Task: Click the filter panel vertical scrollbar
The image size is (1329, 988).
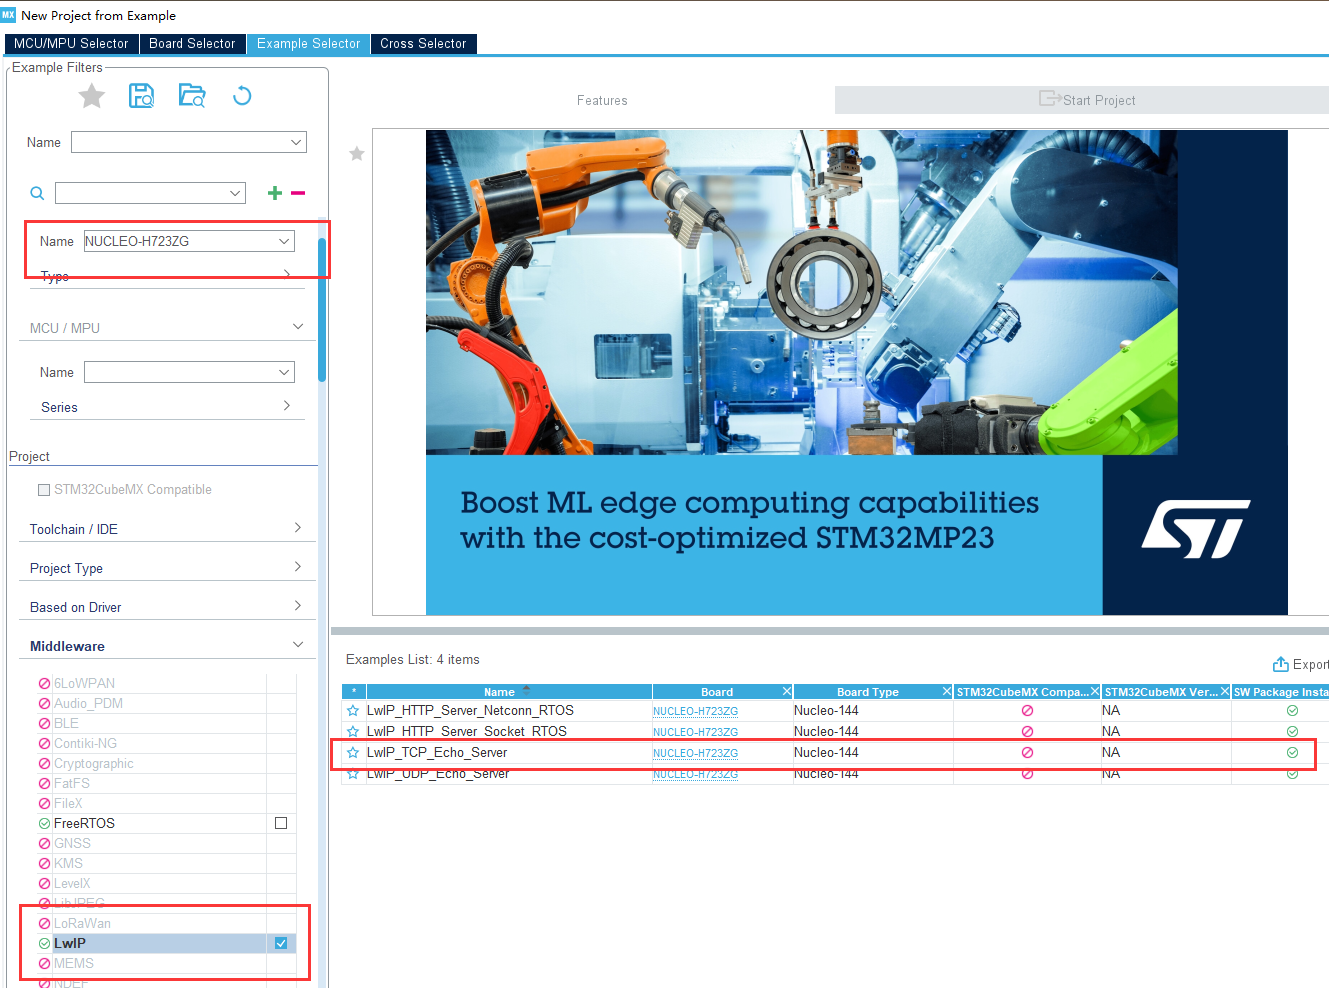Action: tap(322, 310)
